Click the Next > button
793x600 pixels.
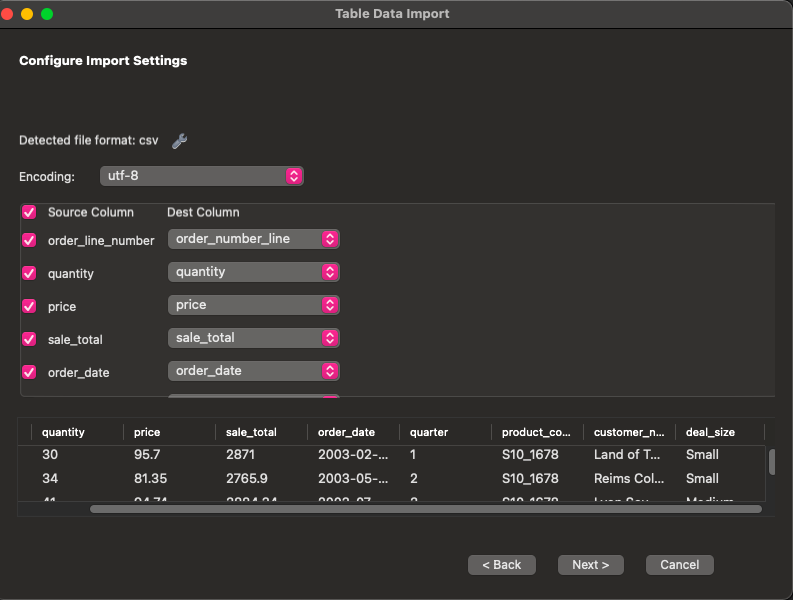click(590, 565)
